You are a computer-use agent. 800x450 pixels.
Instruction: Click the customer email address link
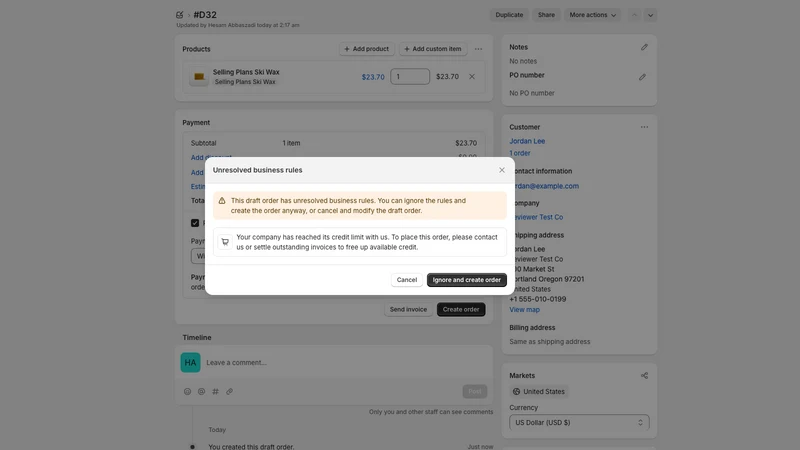tap(546, 186)
